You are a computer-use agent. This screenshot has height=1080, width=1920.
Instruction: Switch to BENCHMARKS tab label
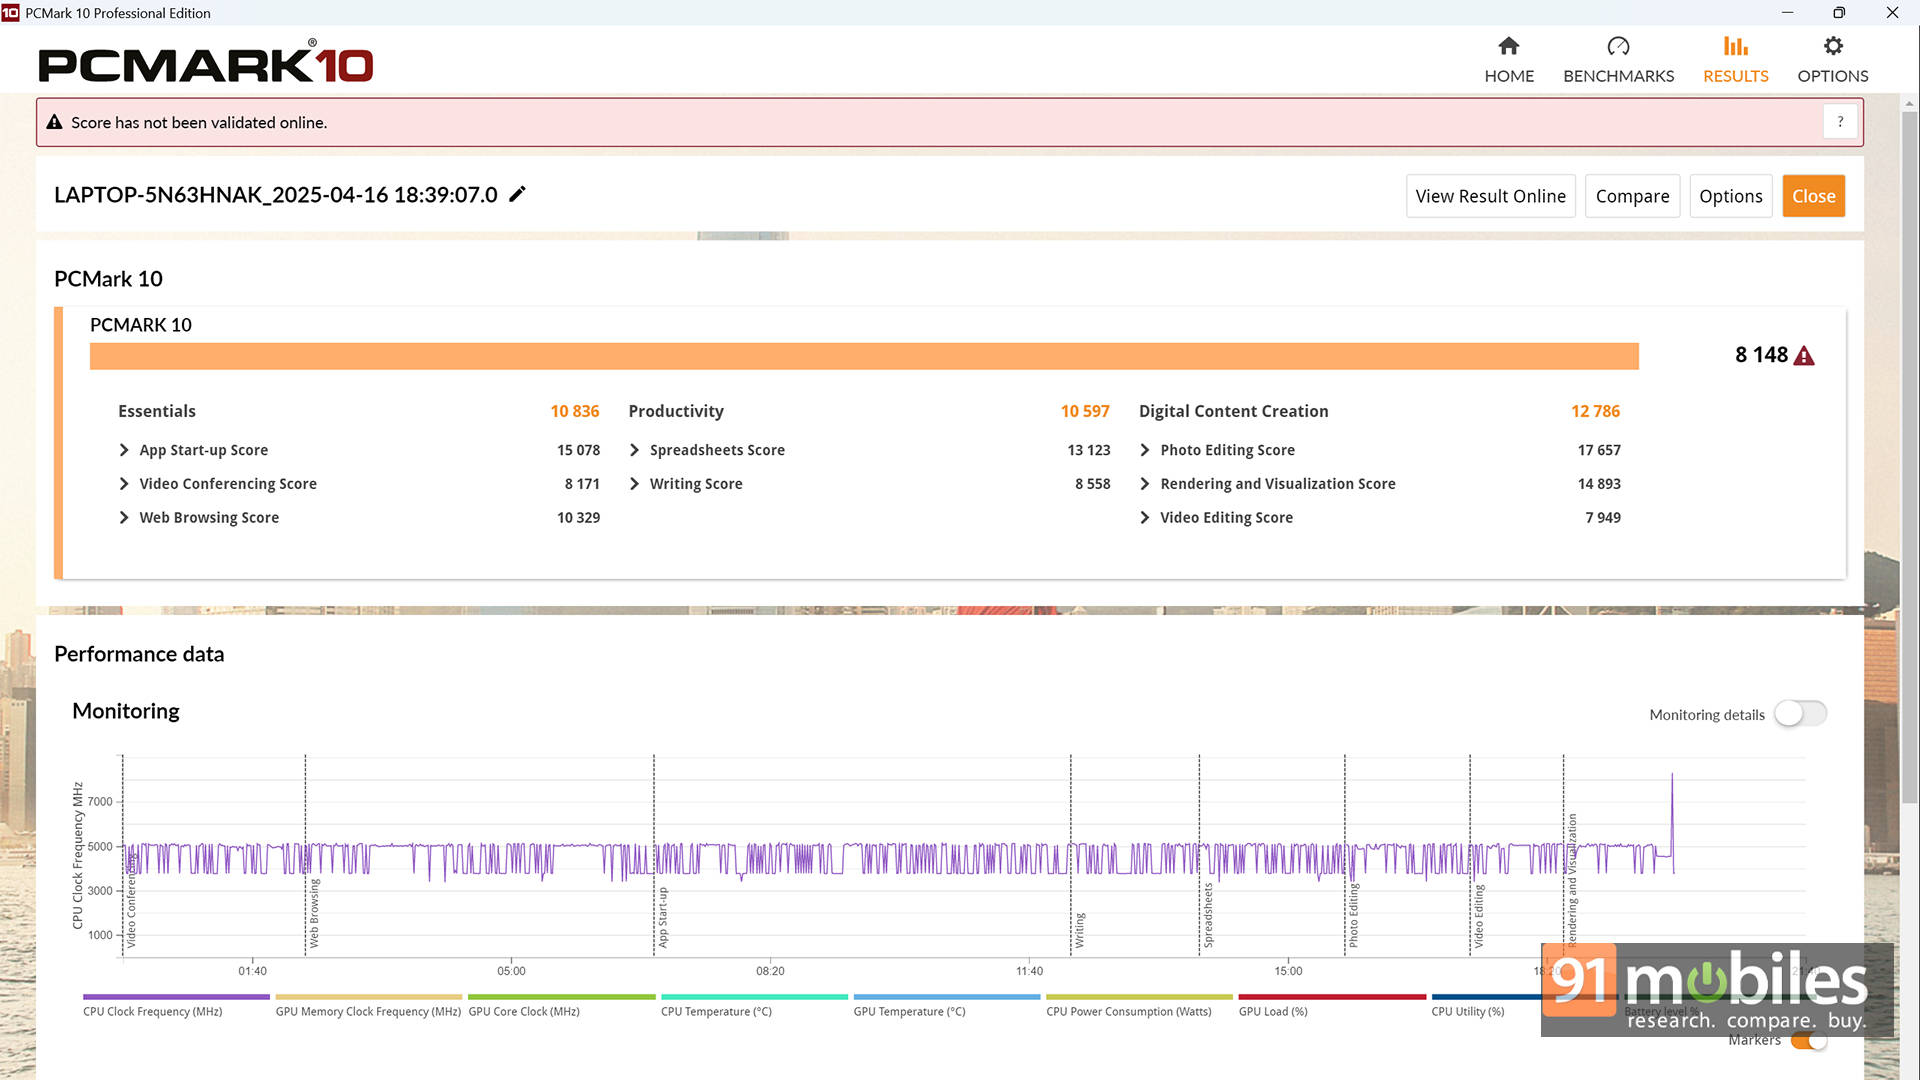[1618, 76]
